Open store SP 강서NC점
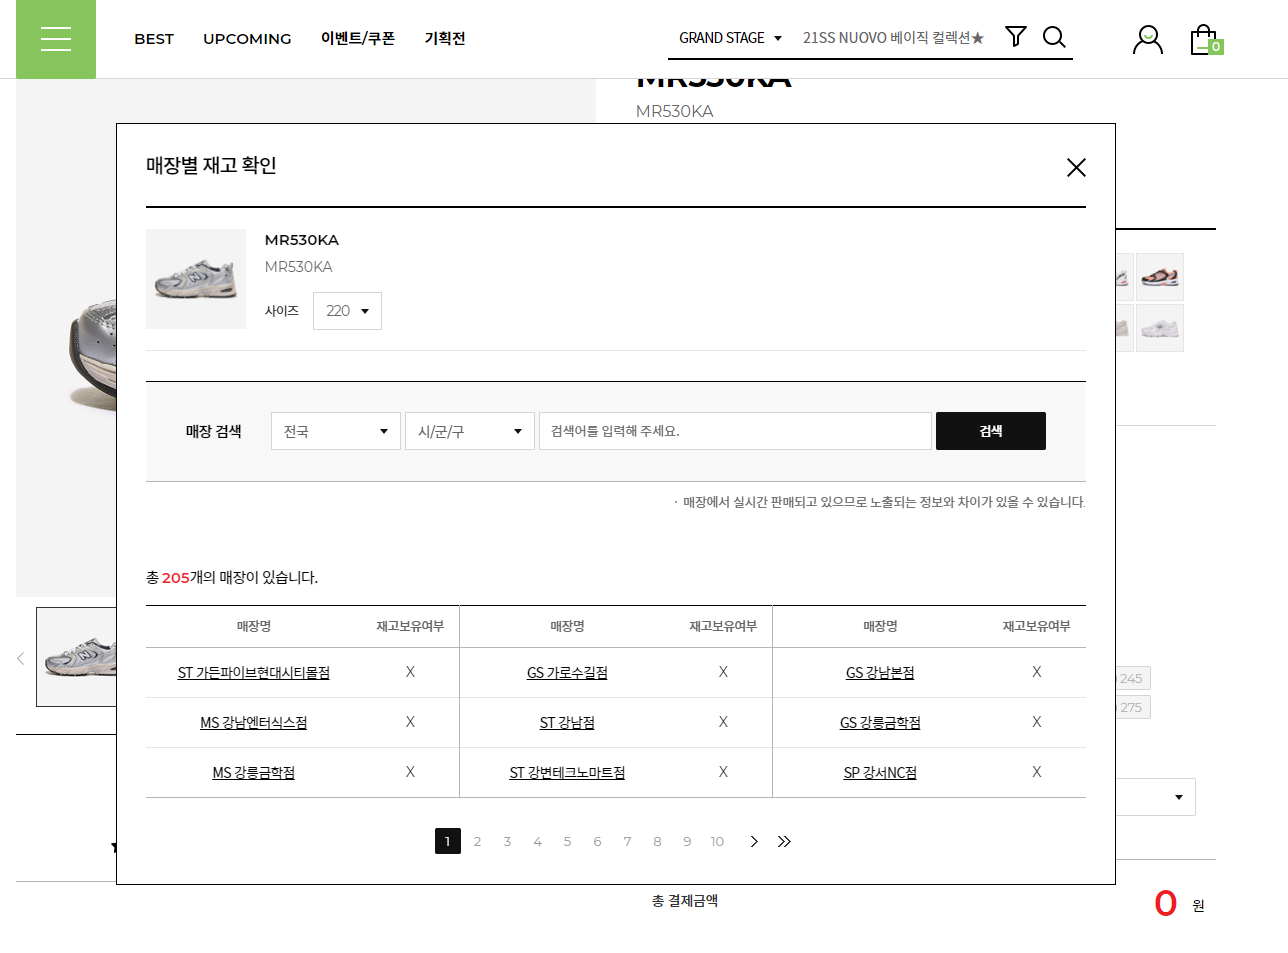The height and width of the screenshot is (953, 1288). click(x=880, y=773)
